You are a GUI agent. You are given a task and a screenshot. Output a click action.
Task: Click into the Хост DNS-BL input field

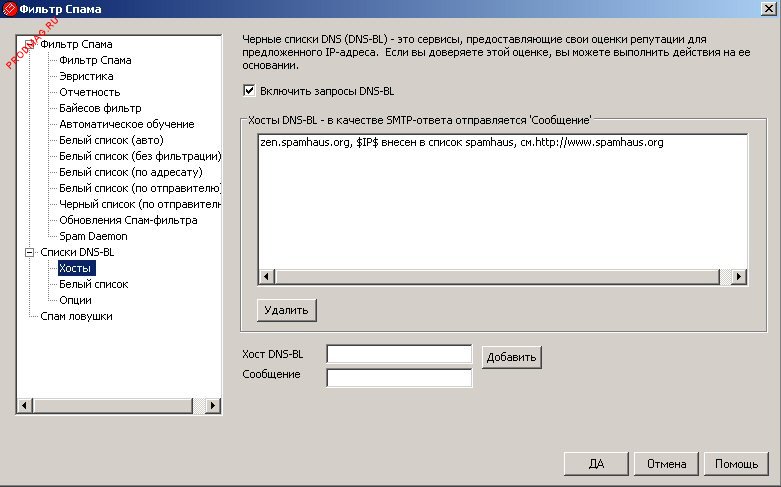coord(399,354)
